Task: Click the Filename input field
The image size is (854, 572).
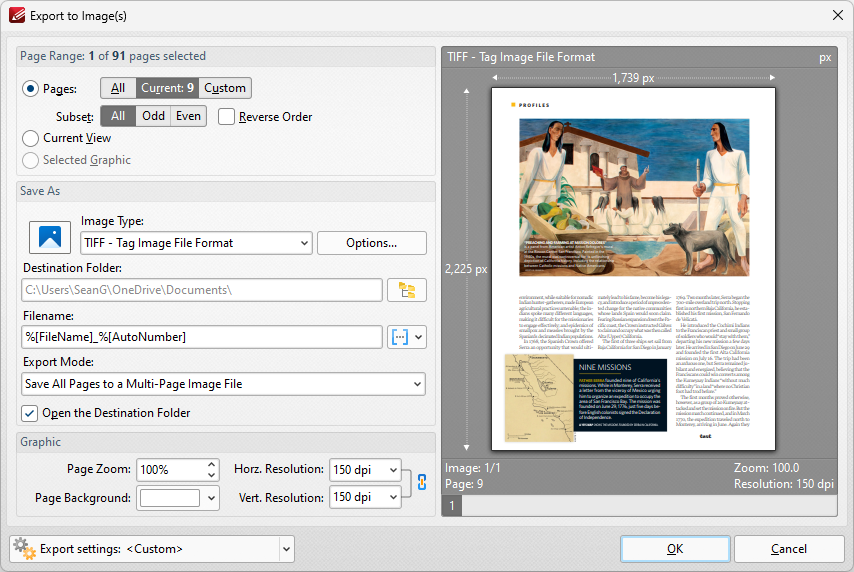Action: tap(202, 337)
